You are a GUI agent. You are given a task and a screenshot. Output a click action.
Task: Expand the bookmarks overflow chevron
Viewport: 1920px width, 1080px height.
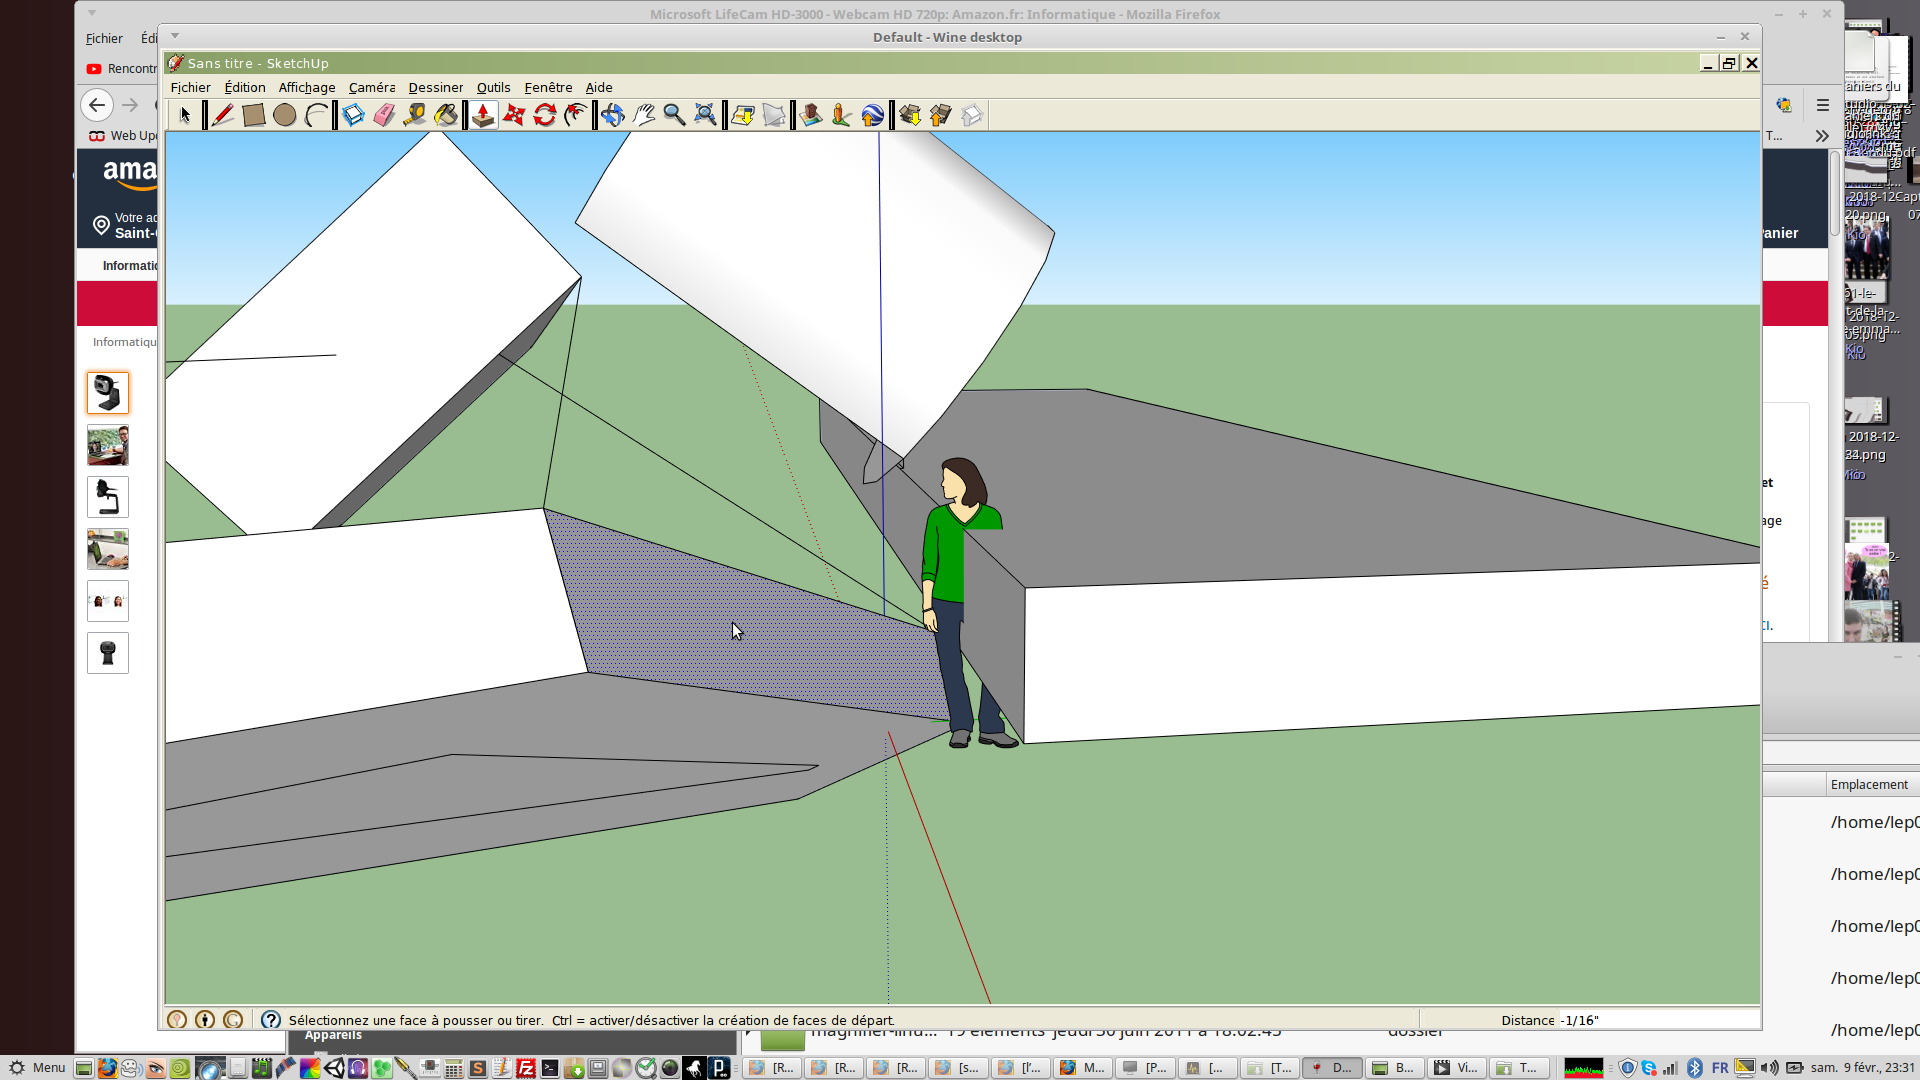coord(1822,136)
